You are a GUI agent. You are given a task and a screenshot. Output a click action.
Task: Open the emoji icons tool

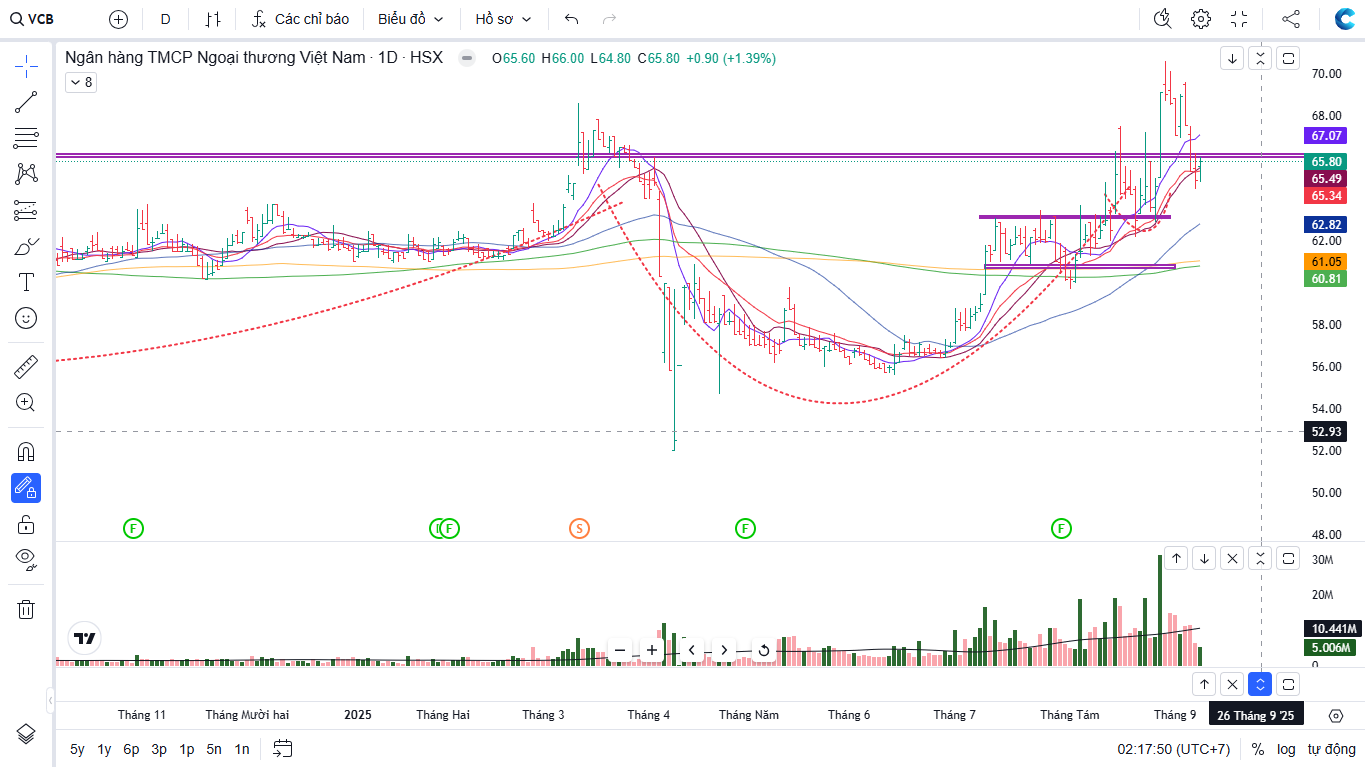click(26, 318)
